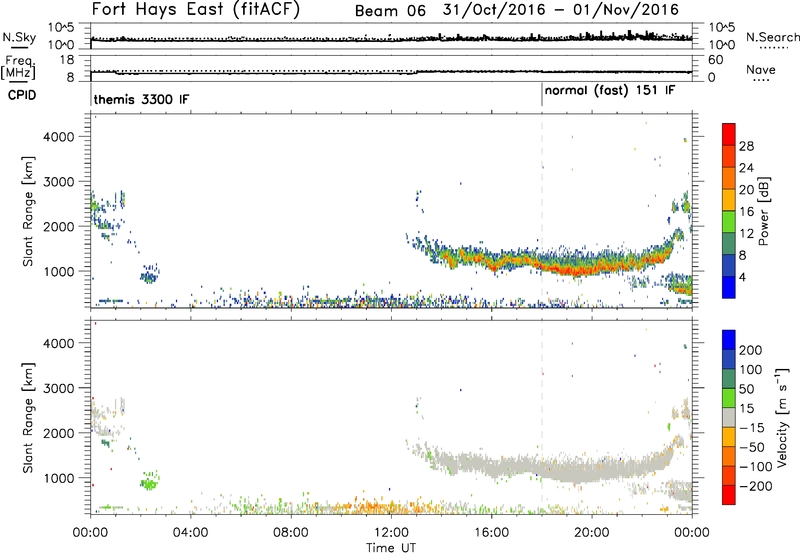Click the gray segment of velocity color bar
The width and height of the screenshot is (800, 554).
click(729, 417)
